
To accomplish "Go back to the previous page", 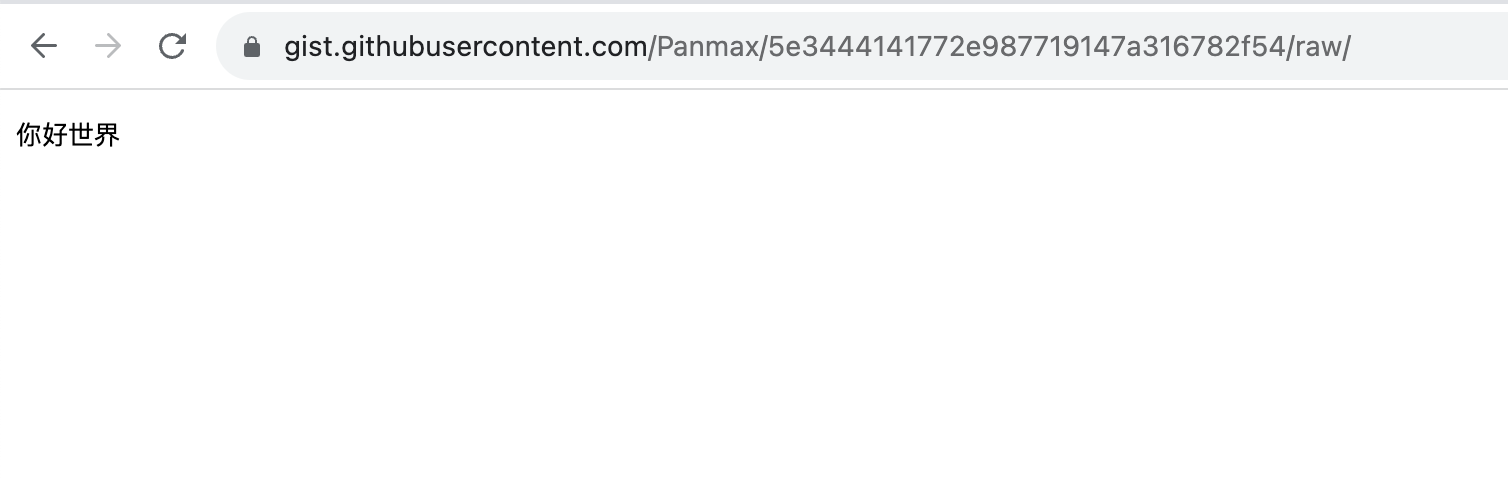I will (x=44, y=46).
